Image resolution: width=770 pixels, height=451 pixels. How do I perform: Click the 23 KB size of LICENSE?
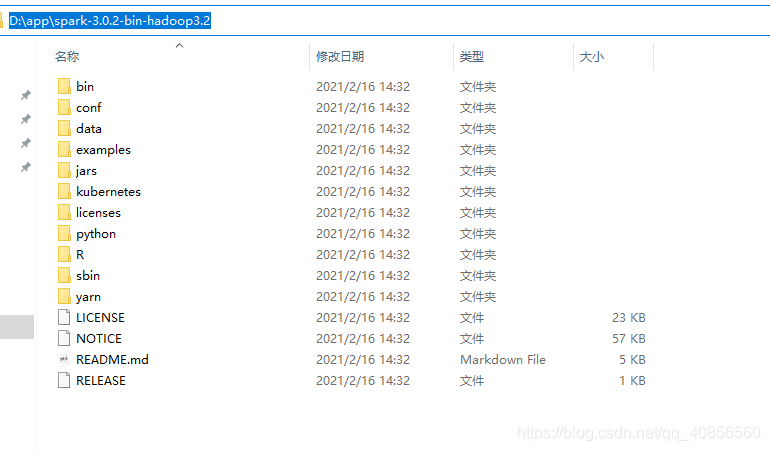(629, 318)
